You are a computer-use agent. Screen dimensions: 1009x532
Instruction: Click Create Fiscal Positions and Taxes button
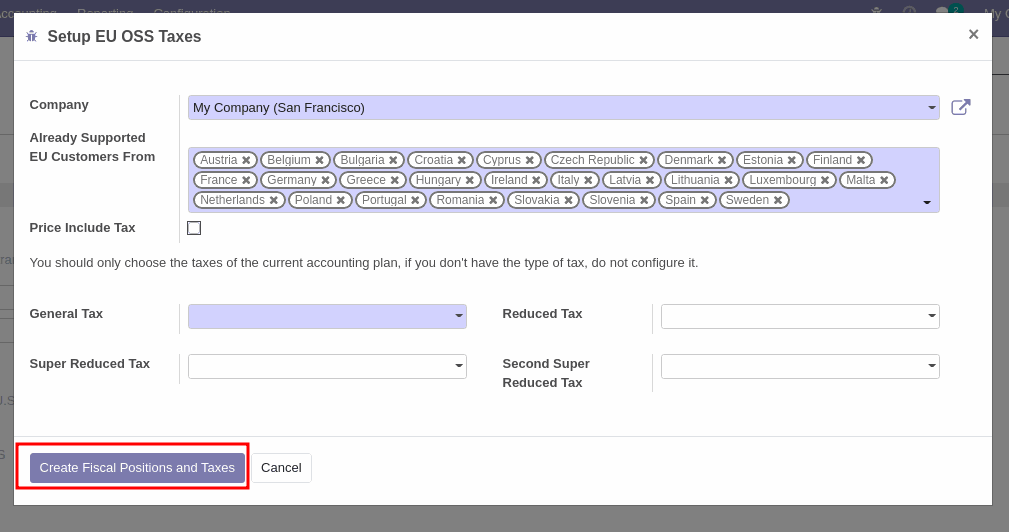(137, 468)
